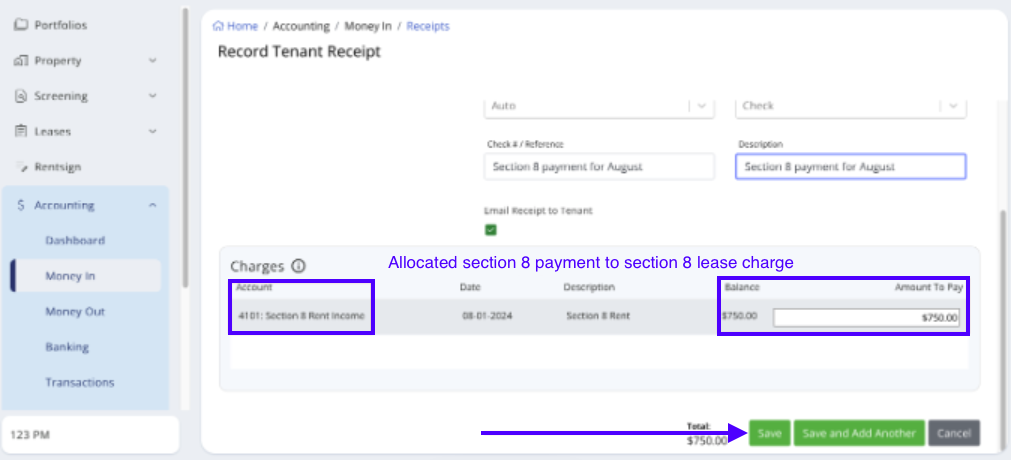Click the Receipts breadcrumb link

pos(427,26)
